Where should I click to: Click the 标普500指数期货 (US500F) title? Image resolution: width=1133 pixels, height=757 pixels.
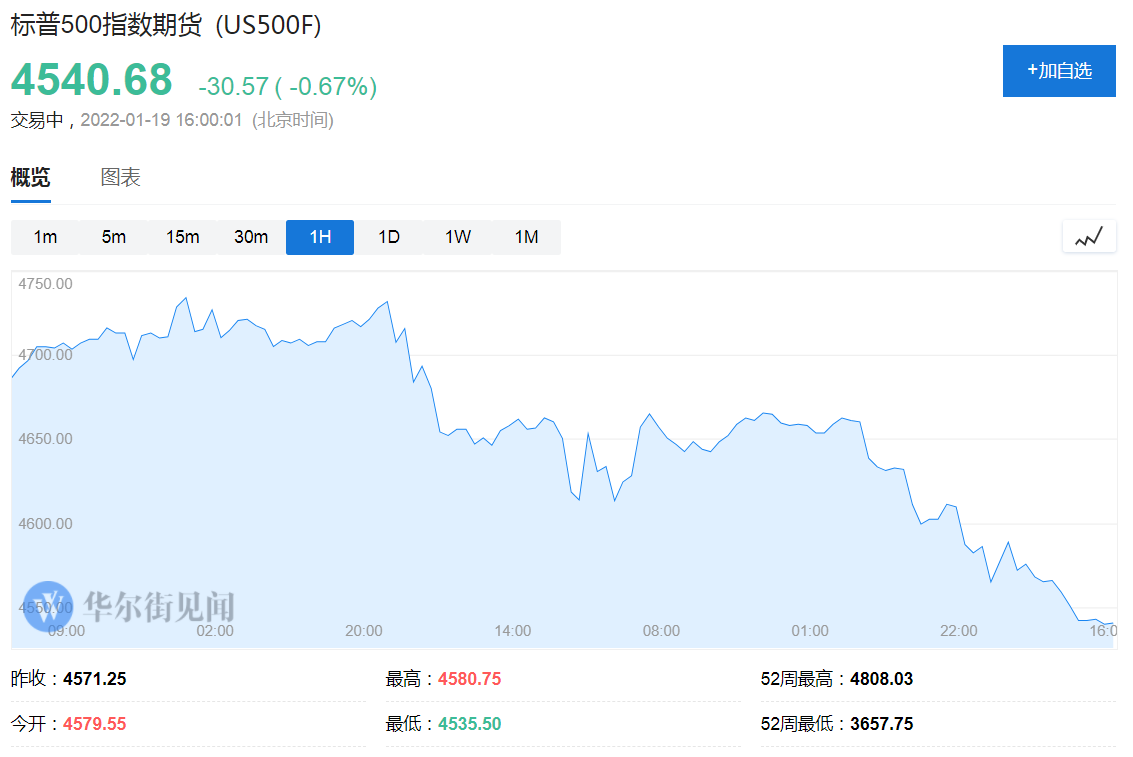pos(166,27)
